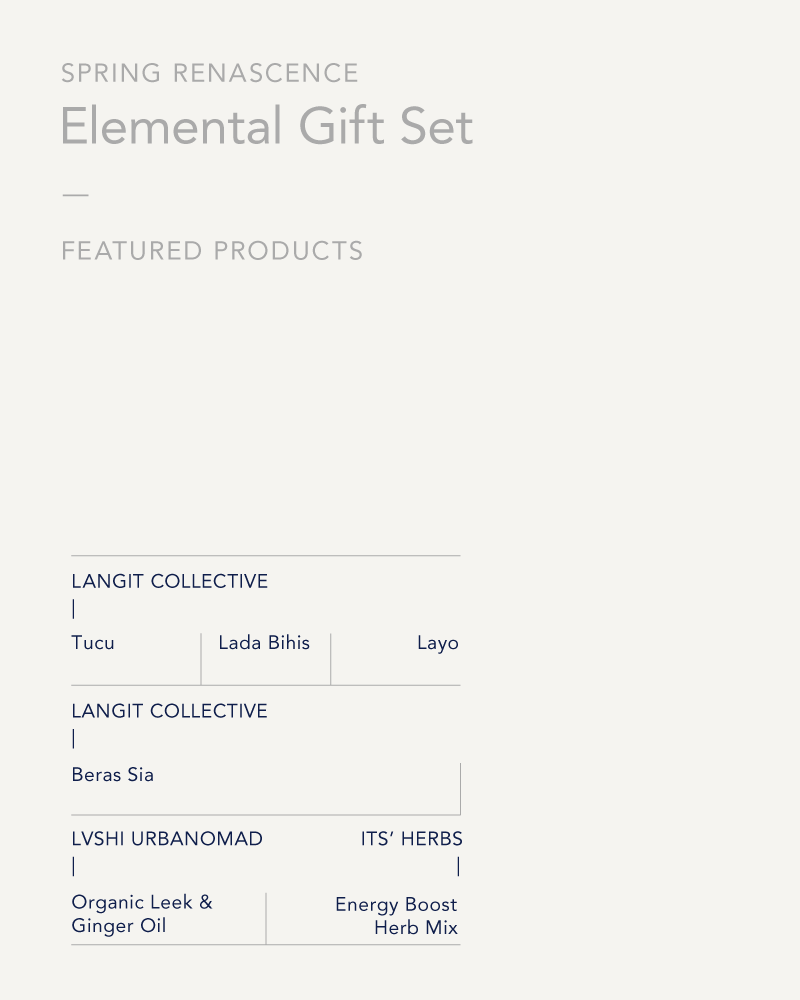800x1000 pixels.
Task: Open the LVSHI URBANOMAD brand
Action: pos(167,839)
